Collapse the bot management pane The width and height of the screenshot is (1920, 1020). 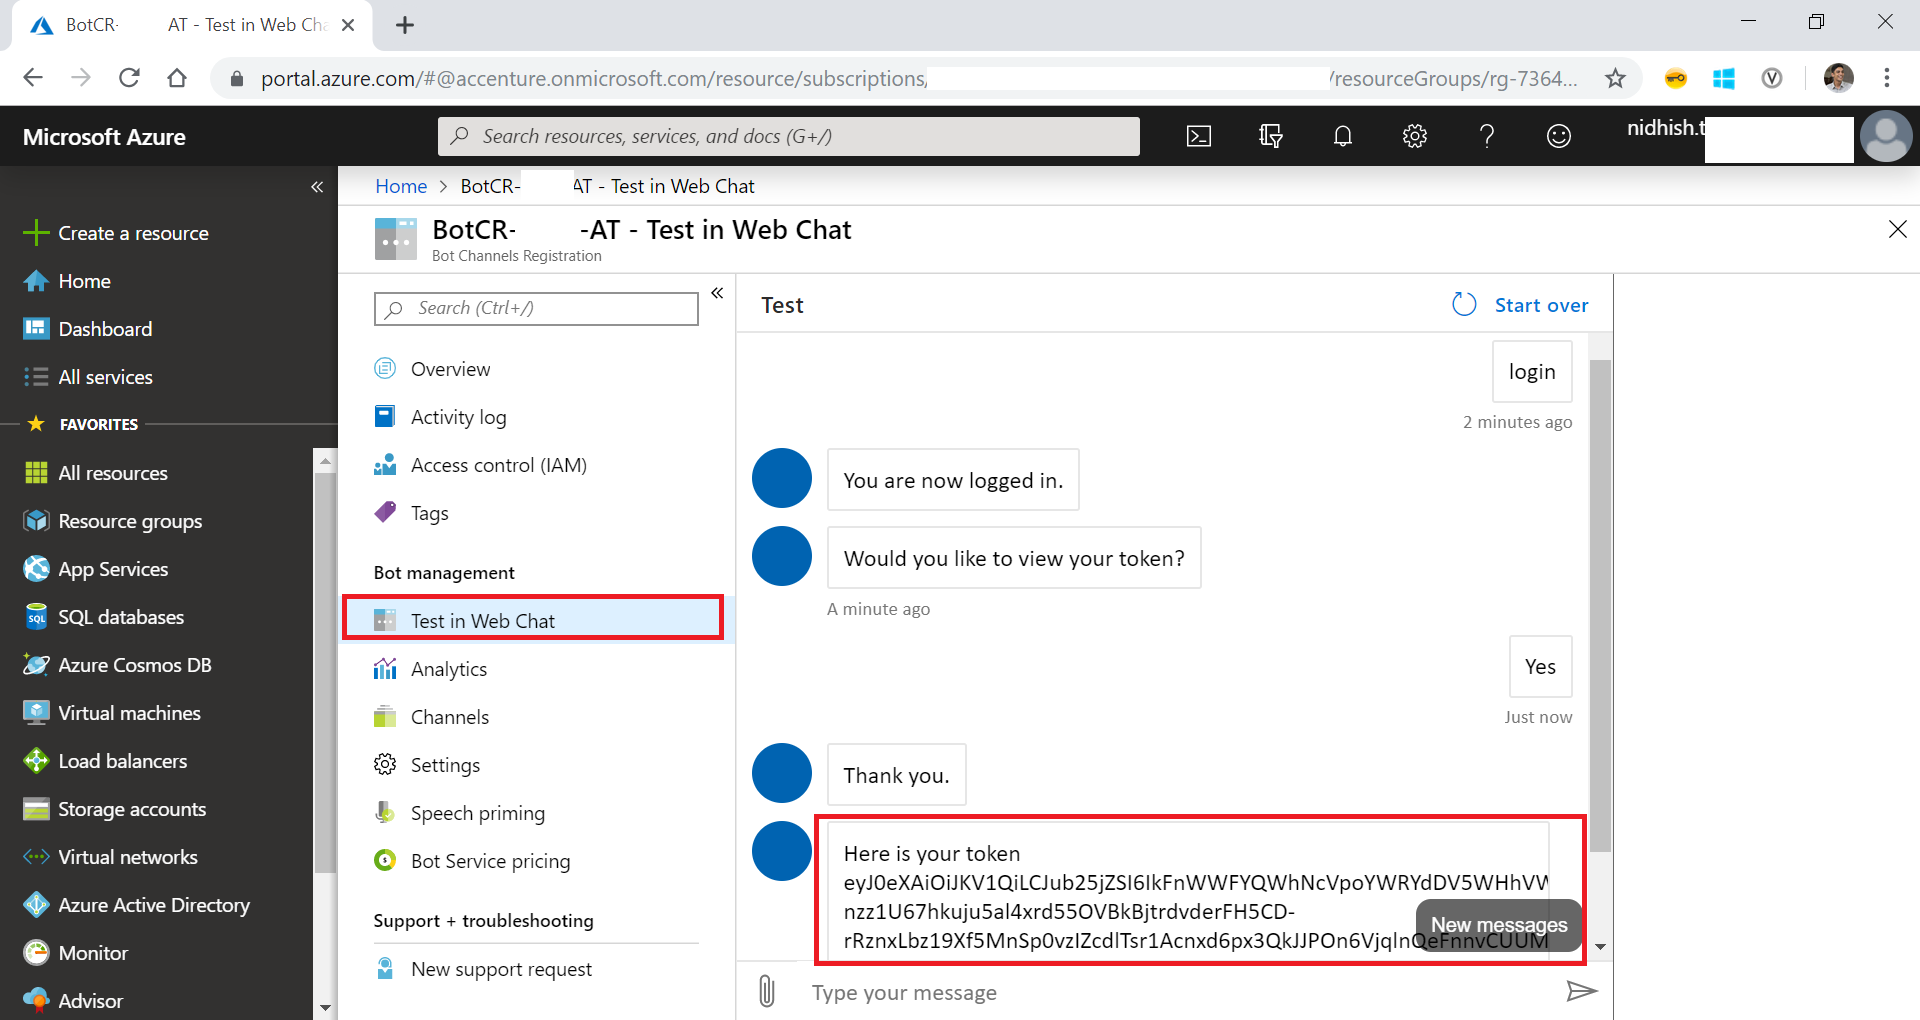tap(717, 292)
